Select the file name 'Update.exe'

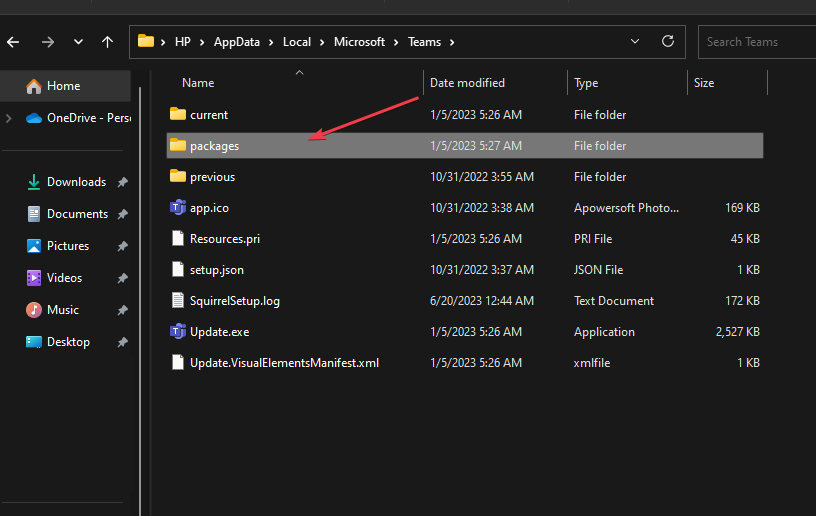[220, 332]
